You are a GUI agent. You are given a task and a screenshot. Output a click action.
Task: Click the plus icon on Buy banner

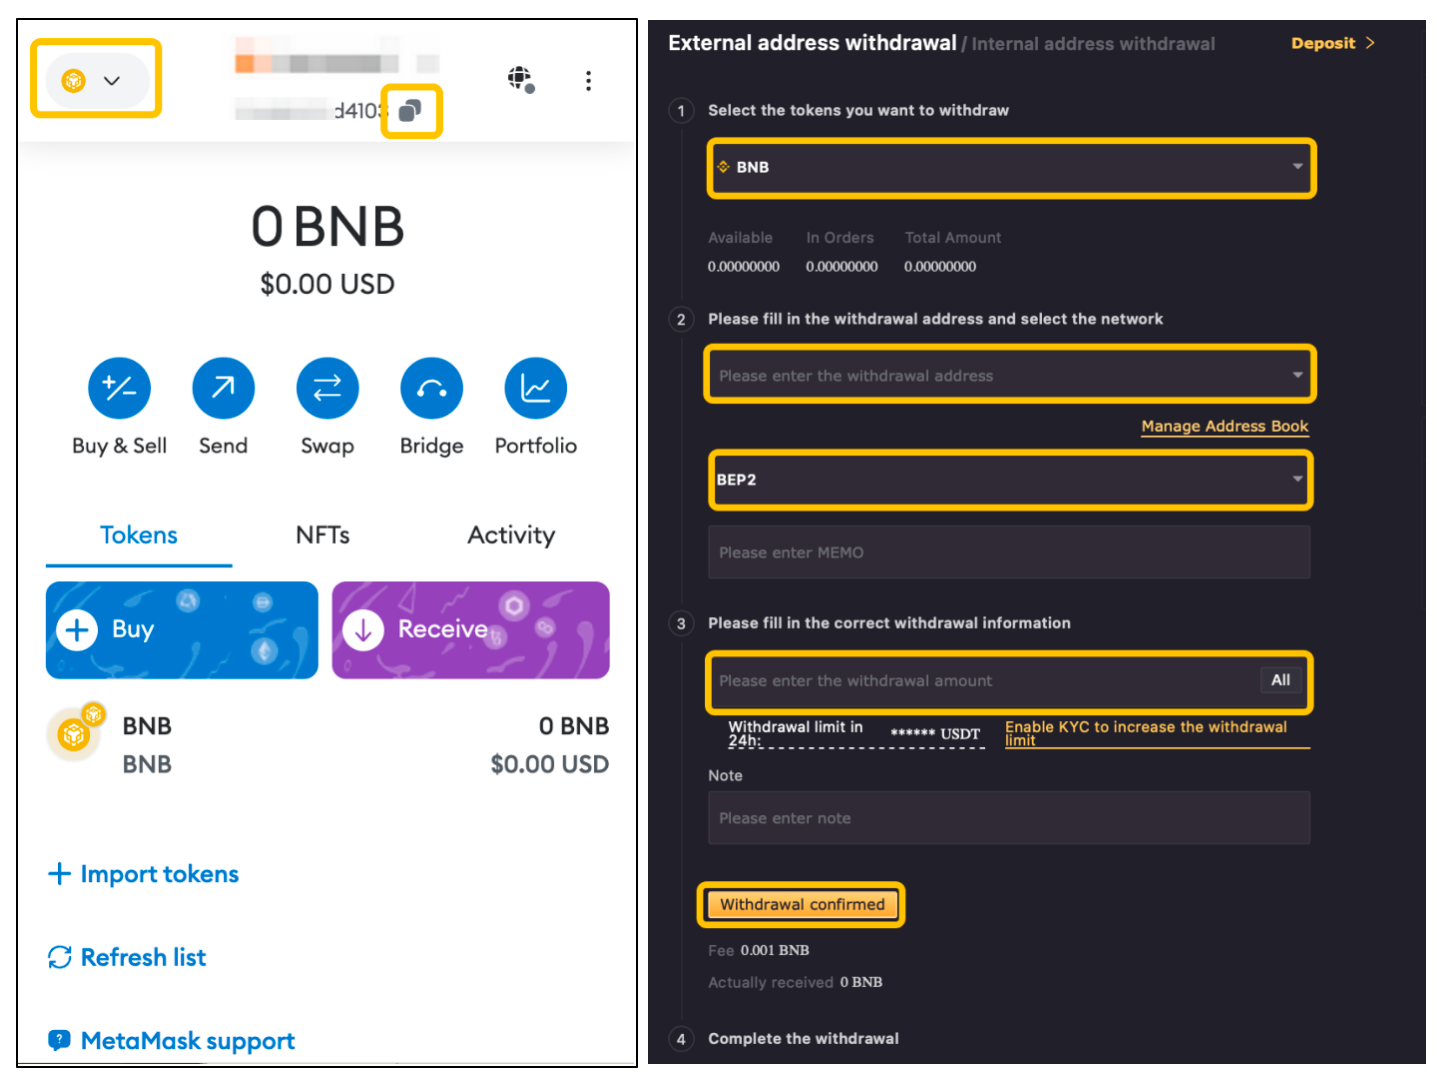coord(77,630)
